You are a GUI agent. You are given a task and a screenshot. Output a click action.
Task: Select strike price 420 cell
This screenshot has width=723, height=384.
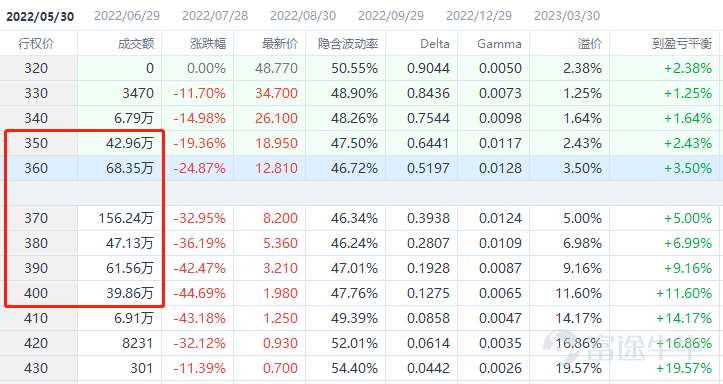(39, 343)
